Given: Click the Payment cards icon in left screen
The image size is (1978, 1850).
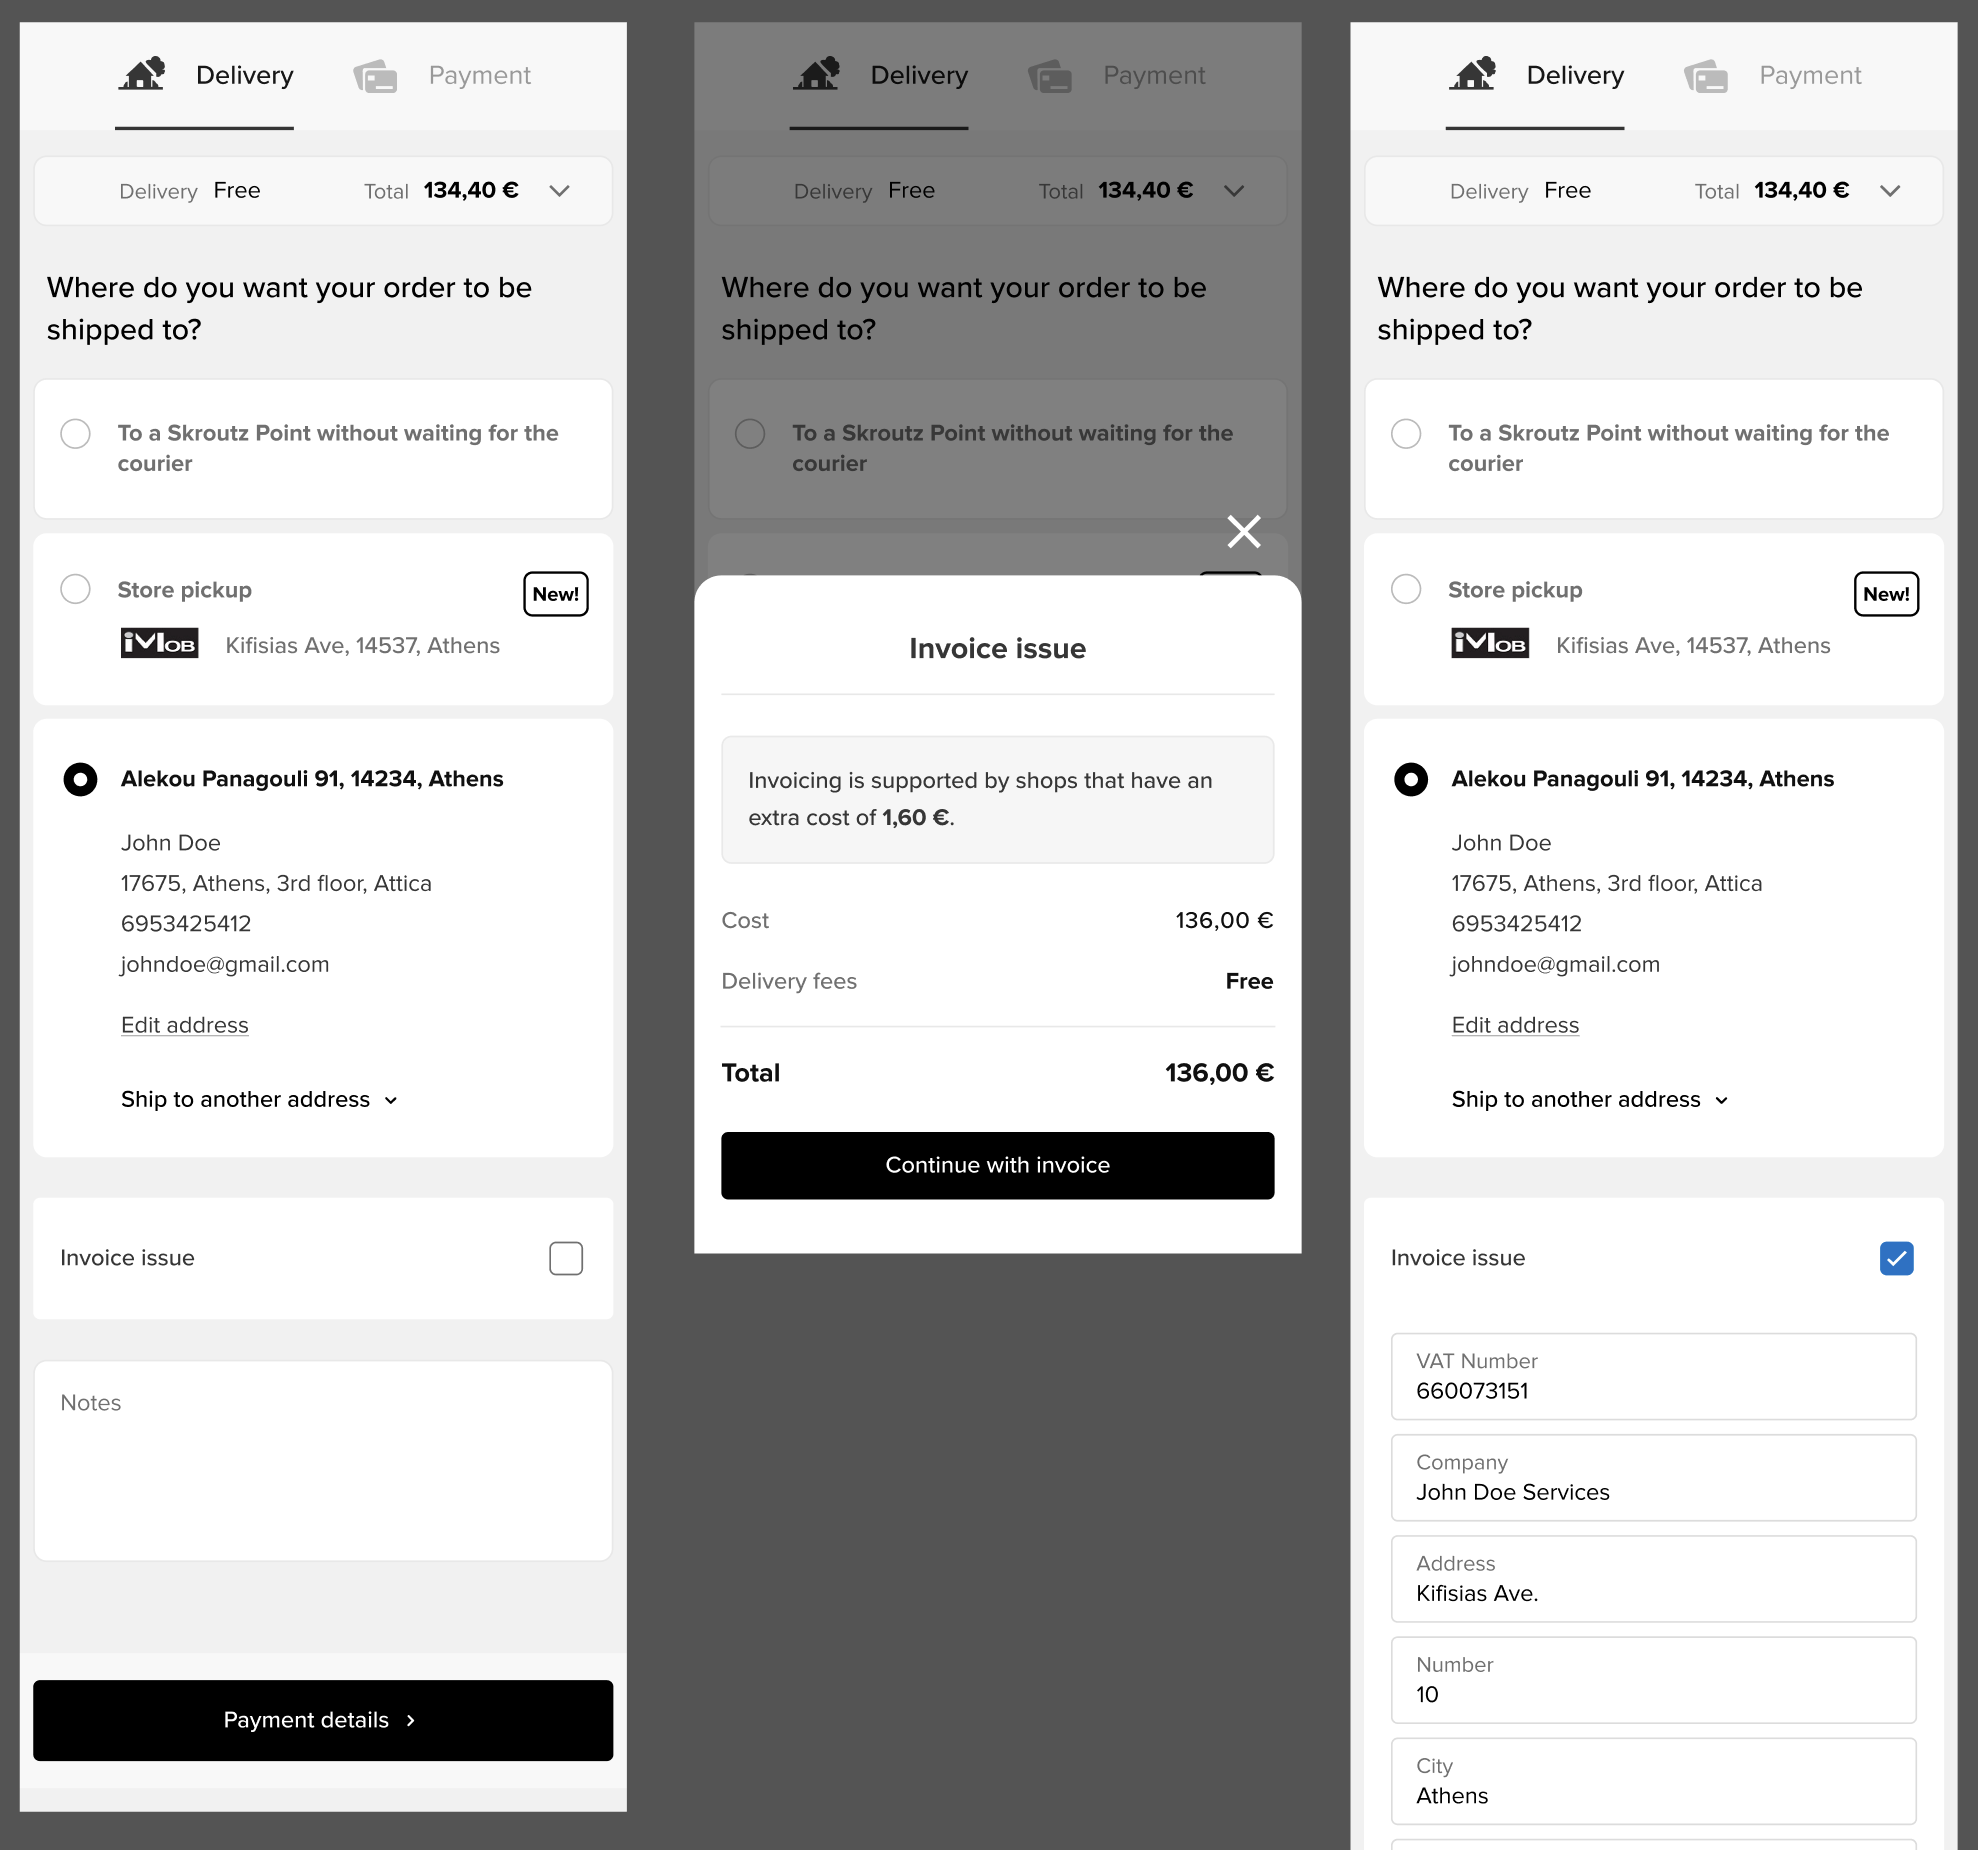Looking at the screenshot, I should tap(375, 76).
